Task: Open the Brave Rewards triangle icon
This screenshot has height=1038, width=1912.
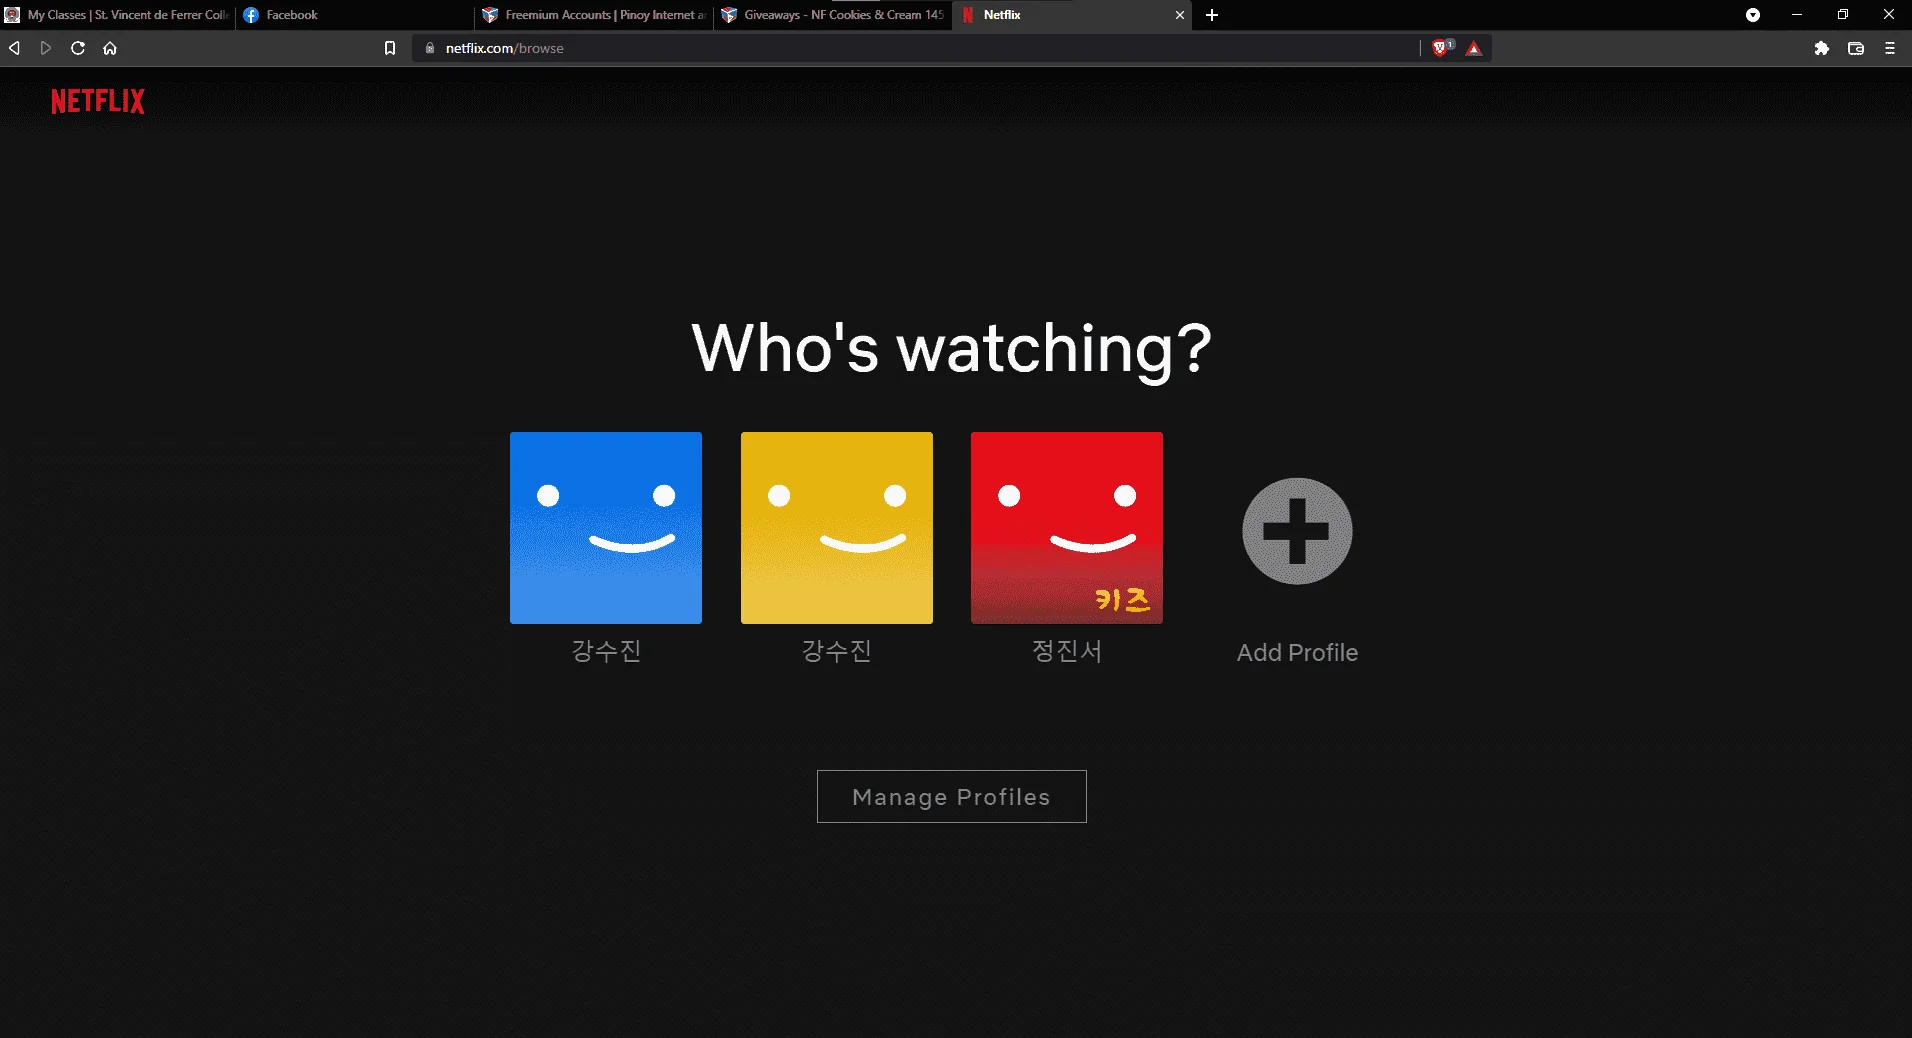Action: (x=1474, y=48)
